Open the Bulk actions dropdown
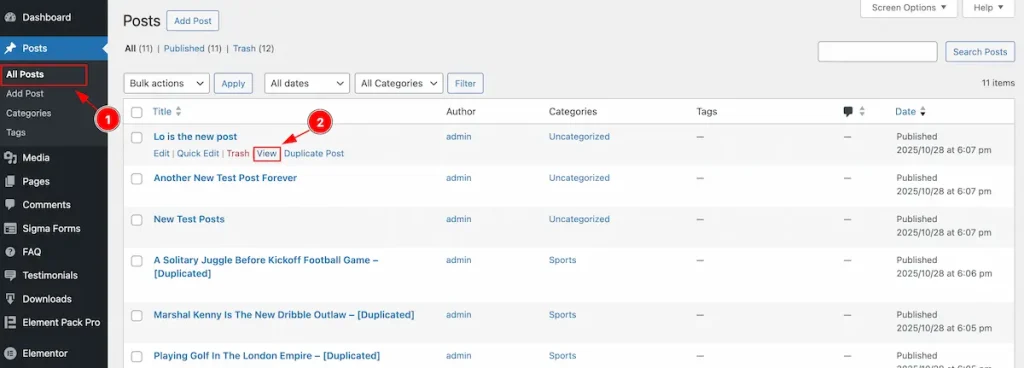 (x=167, y=84)
